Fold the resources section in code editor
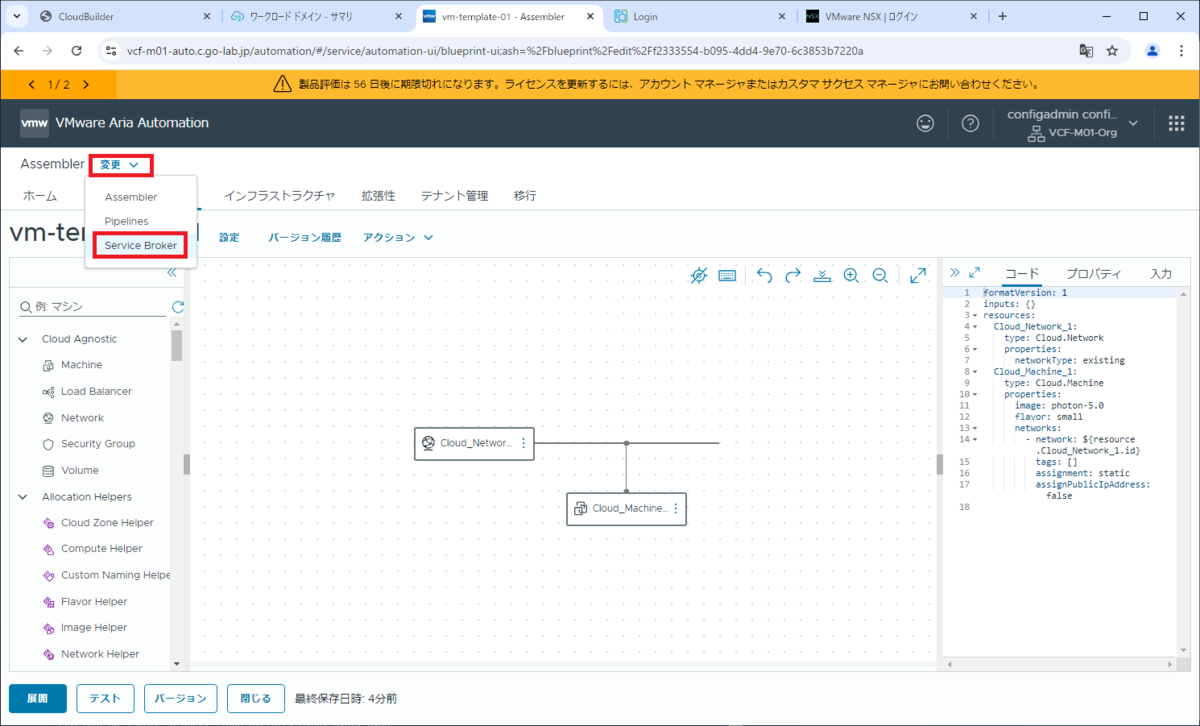 point(975,315)
